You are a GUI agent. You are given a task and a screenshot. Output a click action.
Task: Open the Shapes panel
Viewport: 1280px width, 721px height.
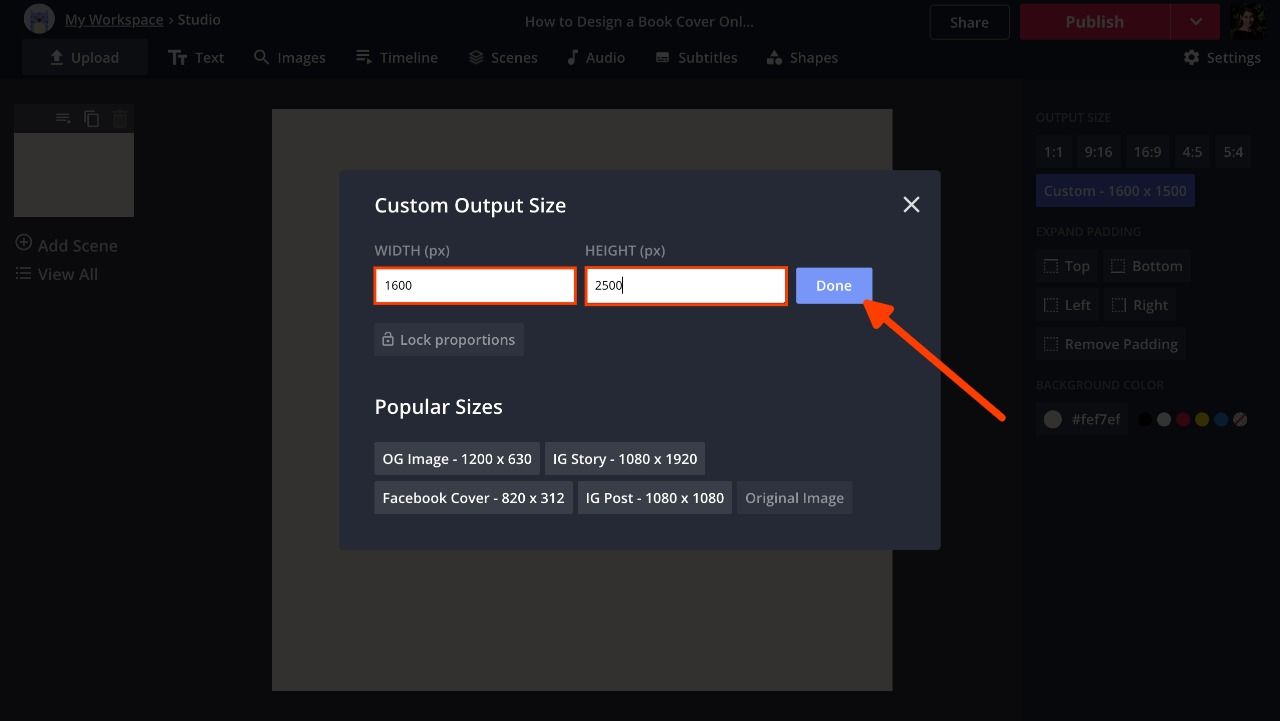point(802,58)
